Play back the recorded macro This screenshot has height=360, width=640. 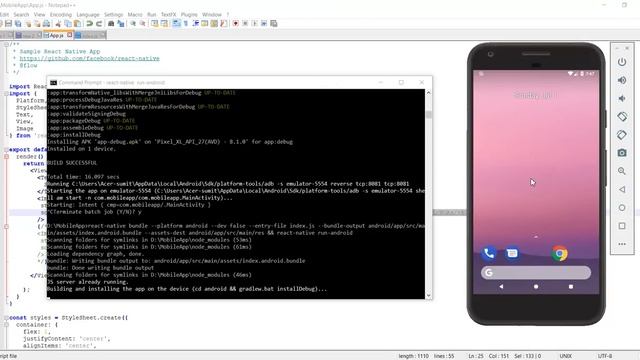pos(254,24)
